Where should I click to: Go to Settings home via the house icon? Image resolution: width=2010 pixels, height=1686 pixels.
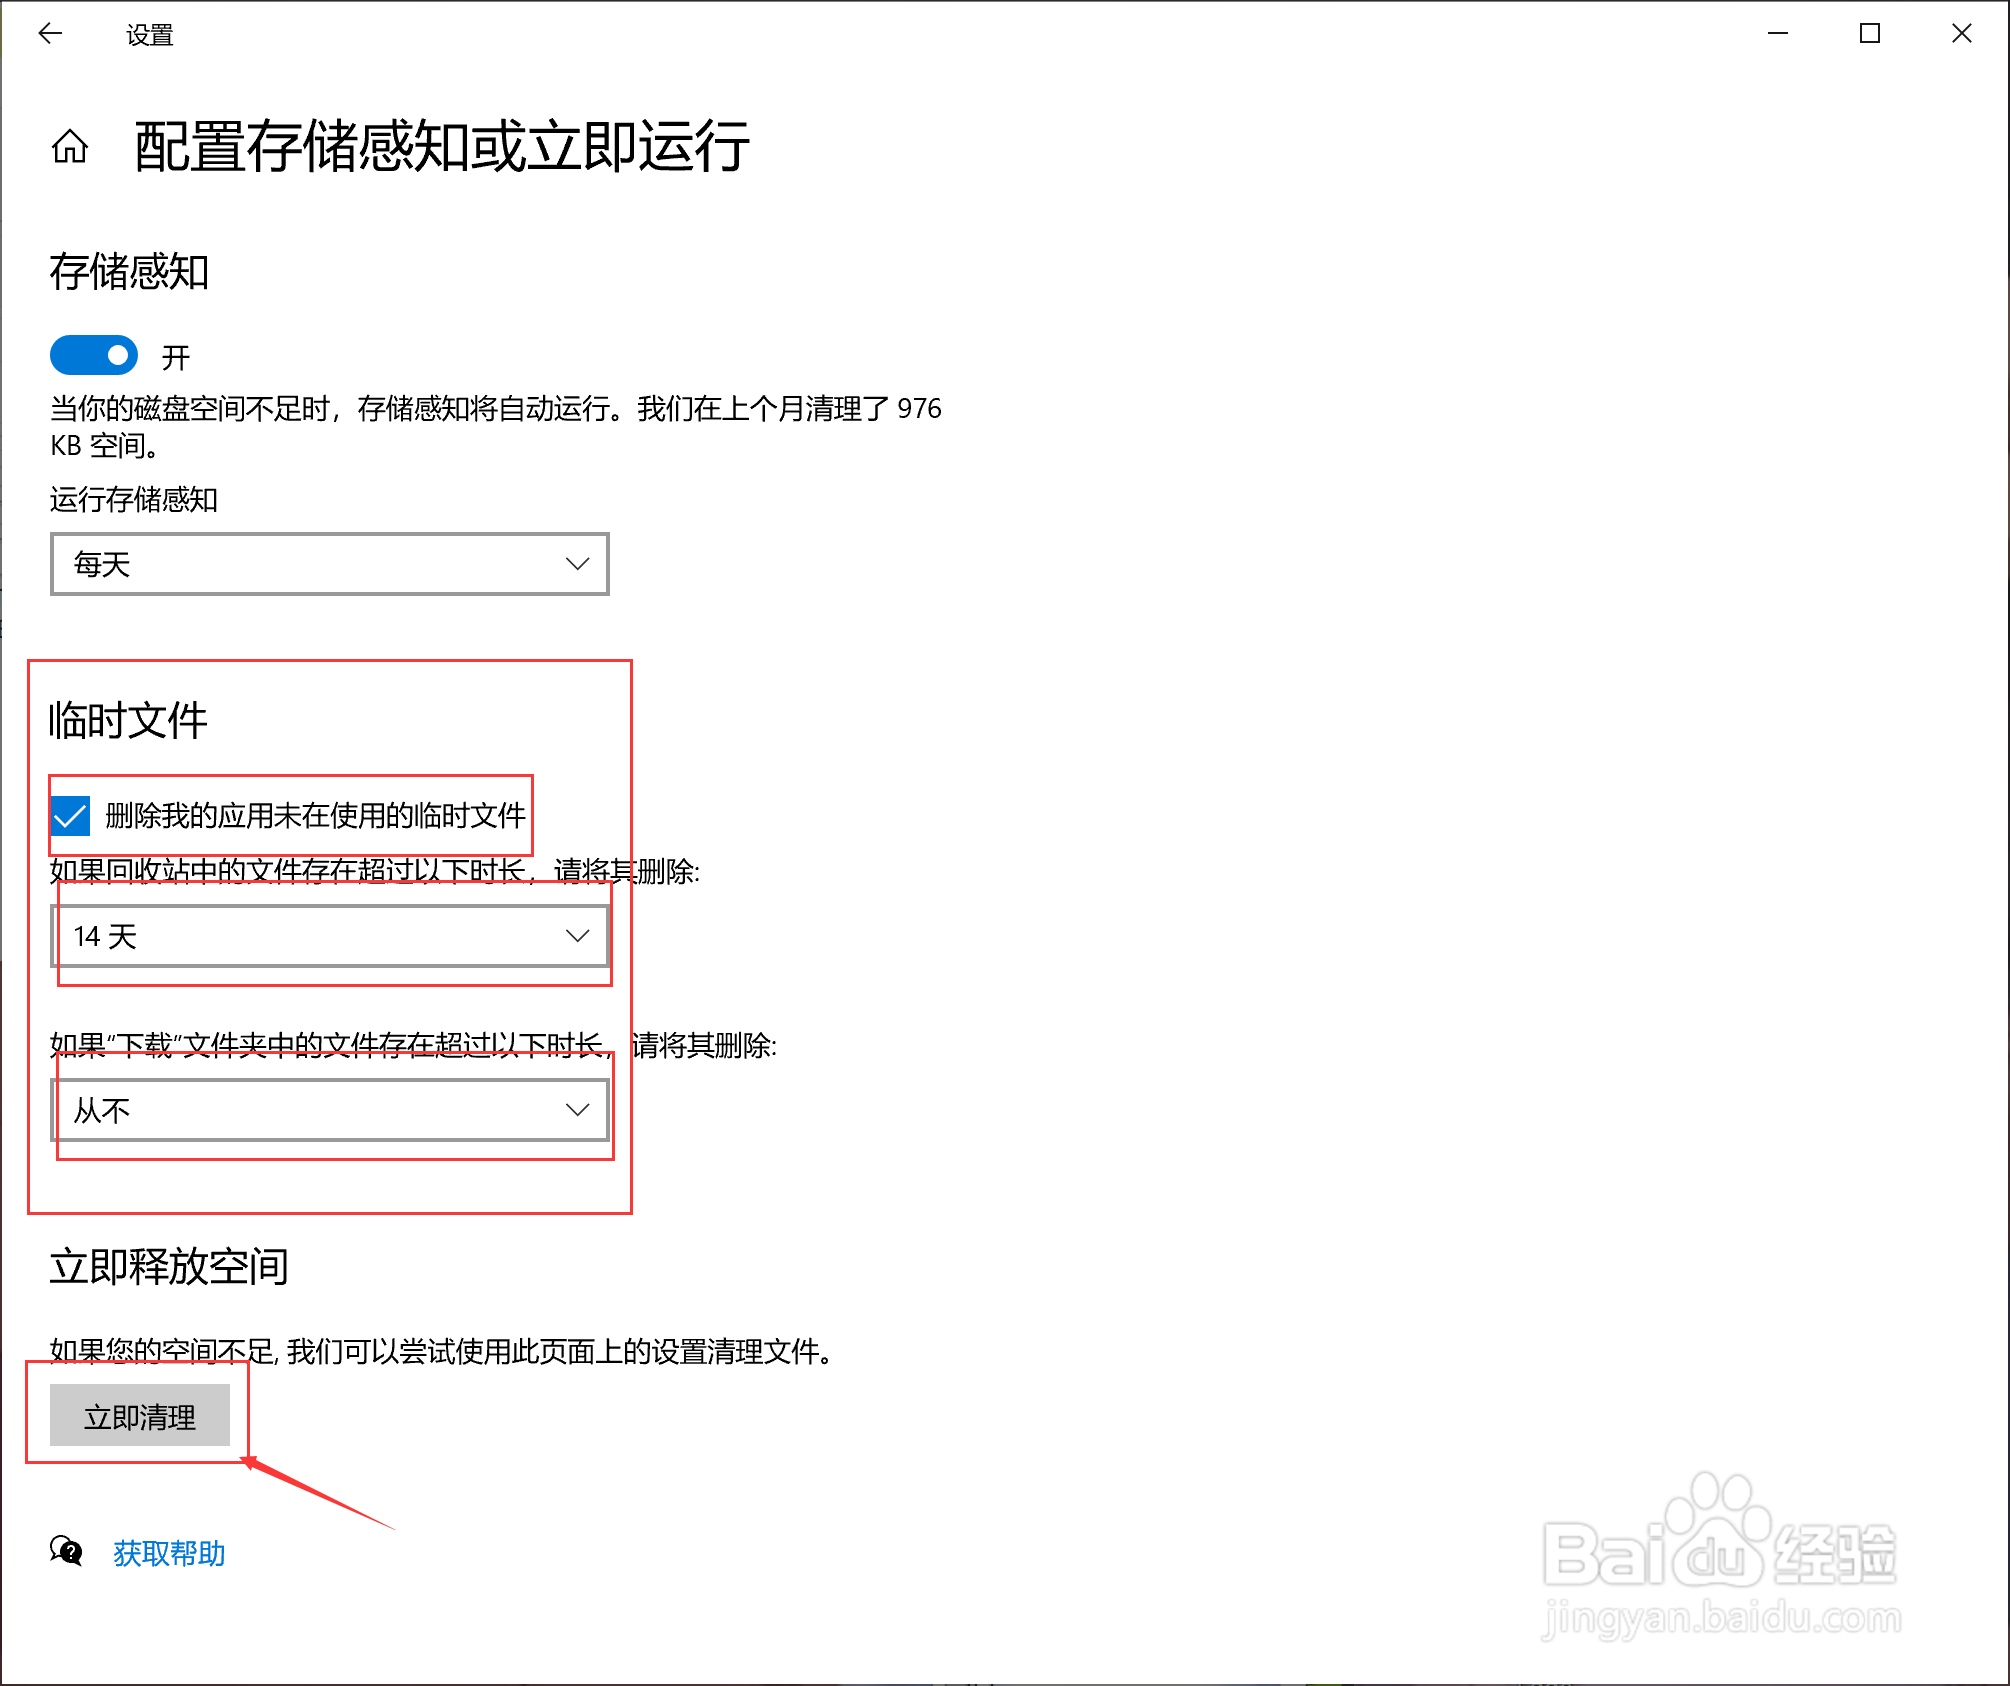[x=70, y=148]
